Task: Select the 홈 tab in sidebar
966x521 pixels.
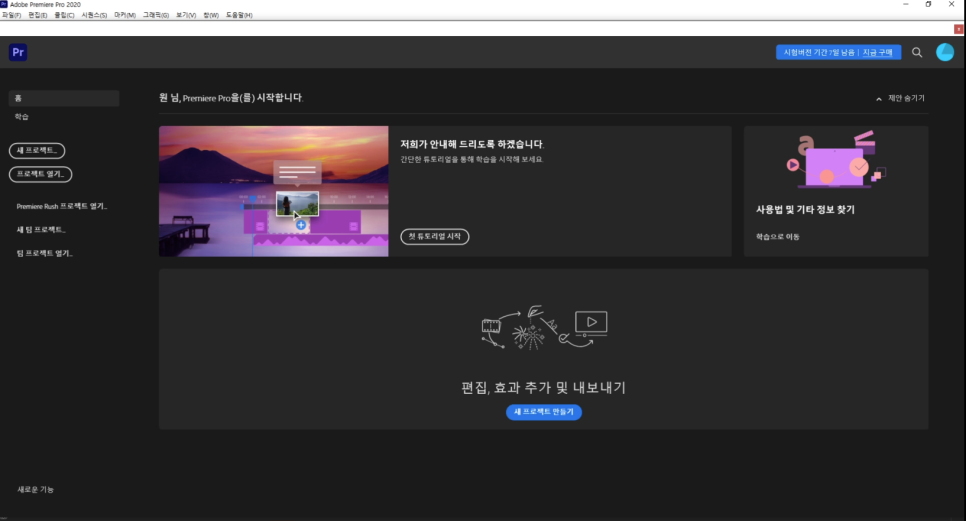Action: [64, 99]
